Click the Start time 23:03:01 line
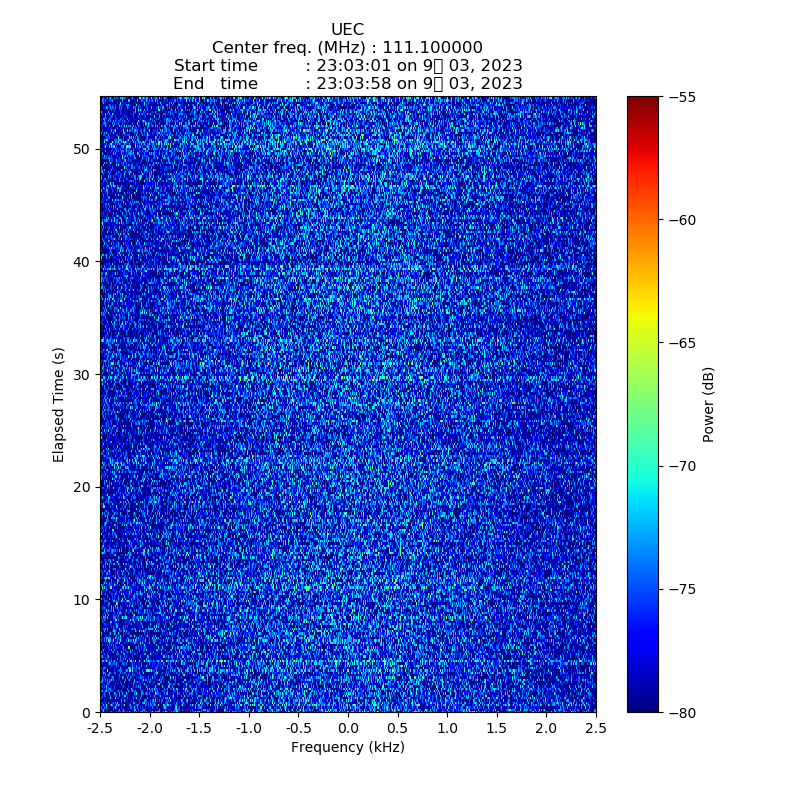This screenshot has height=800, width=800. (347, 66)
